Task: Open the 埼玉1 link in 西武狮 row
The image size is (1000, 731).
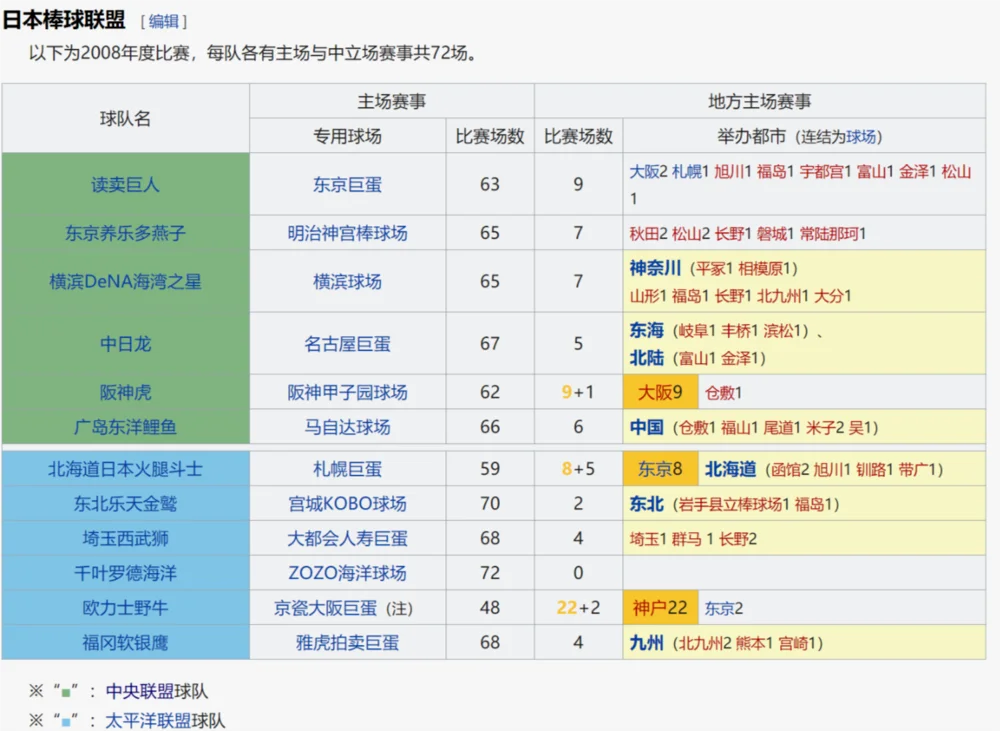Action: pyautogui.click(x=648, y=539)
